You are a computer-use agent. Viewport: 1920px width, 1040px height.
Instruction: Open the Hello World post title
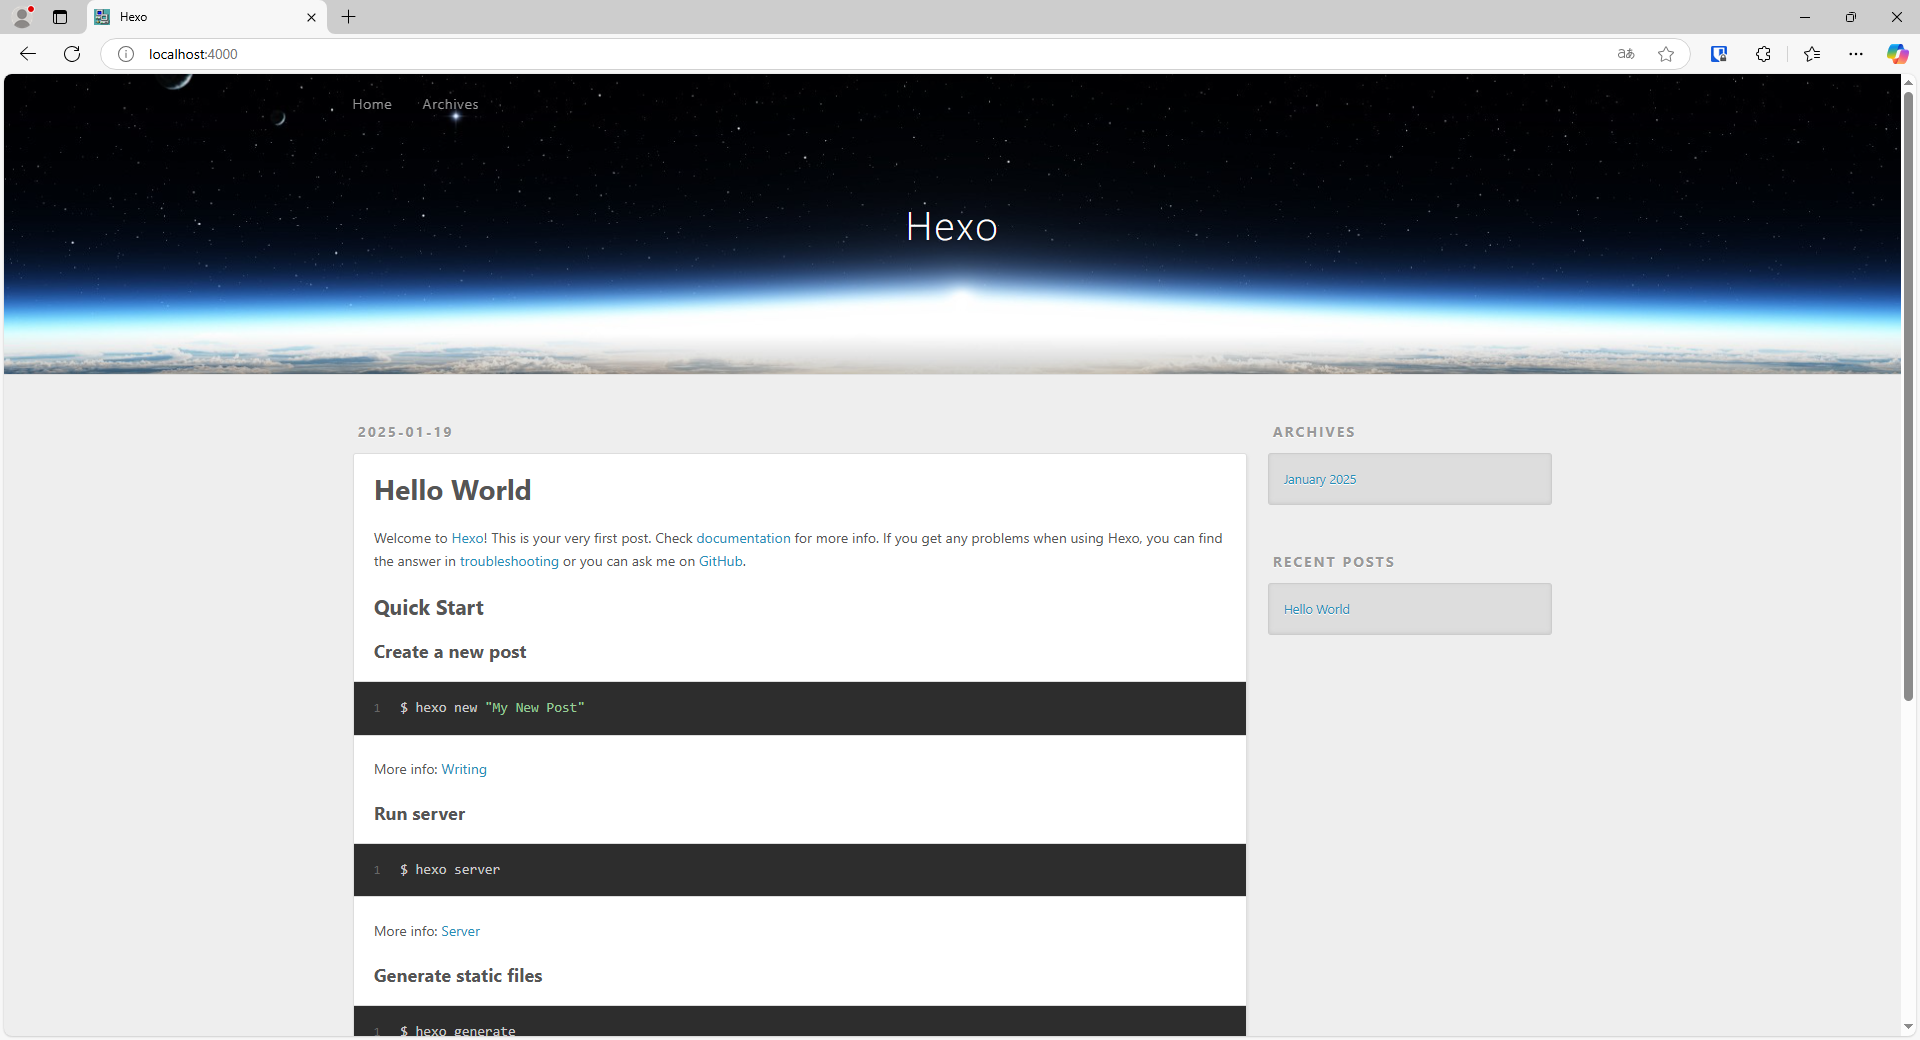point(452,490)
